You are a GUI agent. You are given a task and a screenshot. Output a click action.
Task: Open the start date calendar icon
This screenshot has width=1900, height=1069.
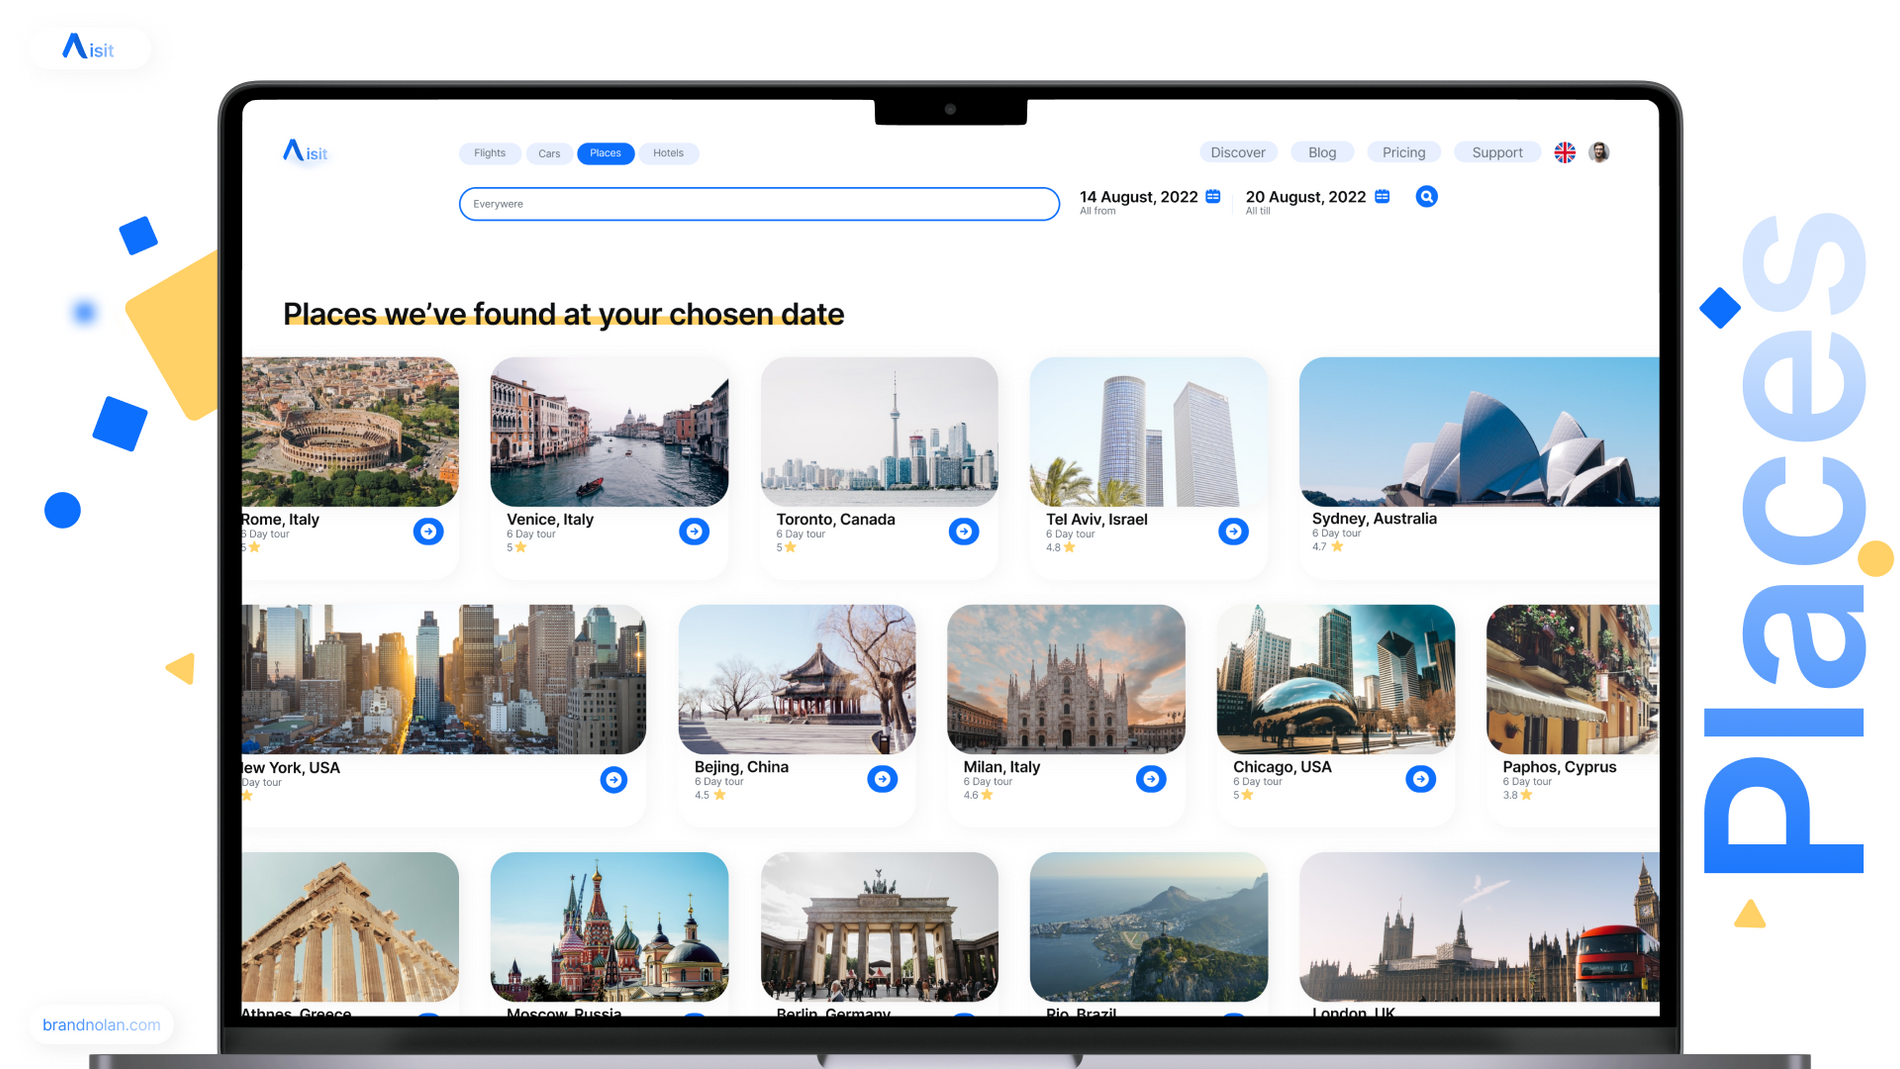[1213, 196]
